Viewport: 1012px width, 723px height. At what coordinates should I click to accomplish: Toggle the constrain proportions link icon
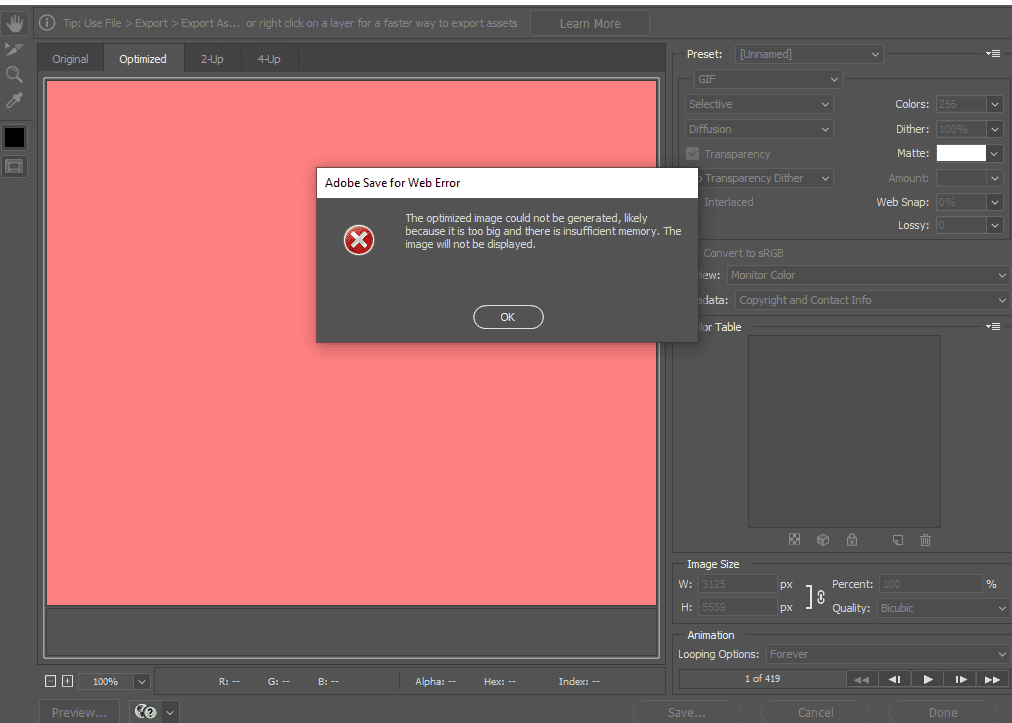821,596
